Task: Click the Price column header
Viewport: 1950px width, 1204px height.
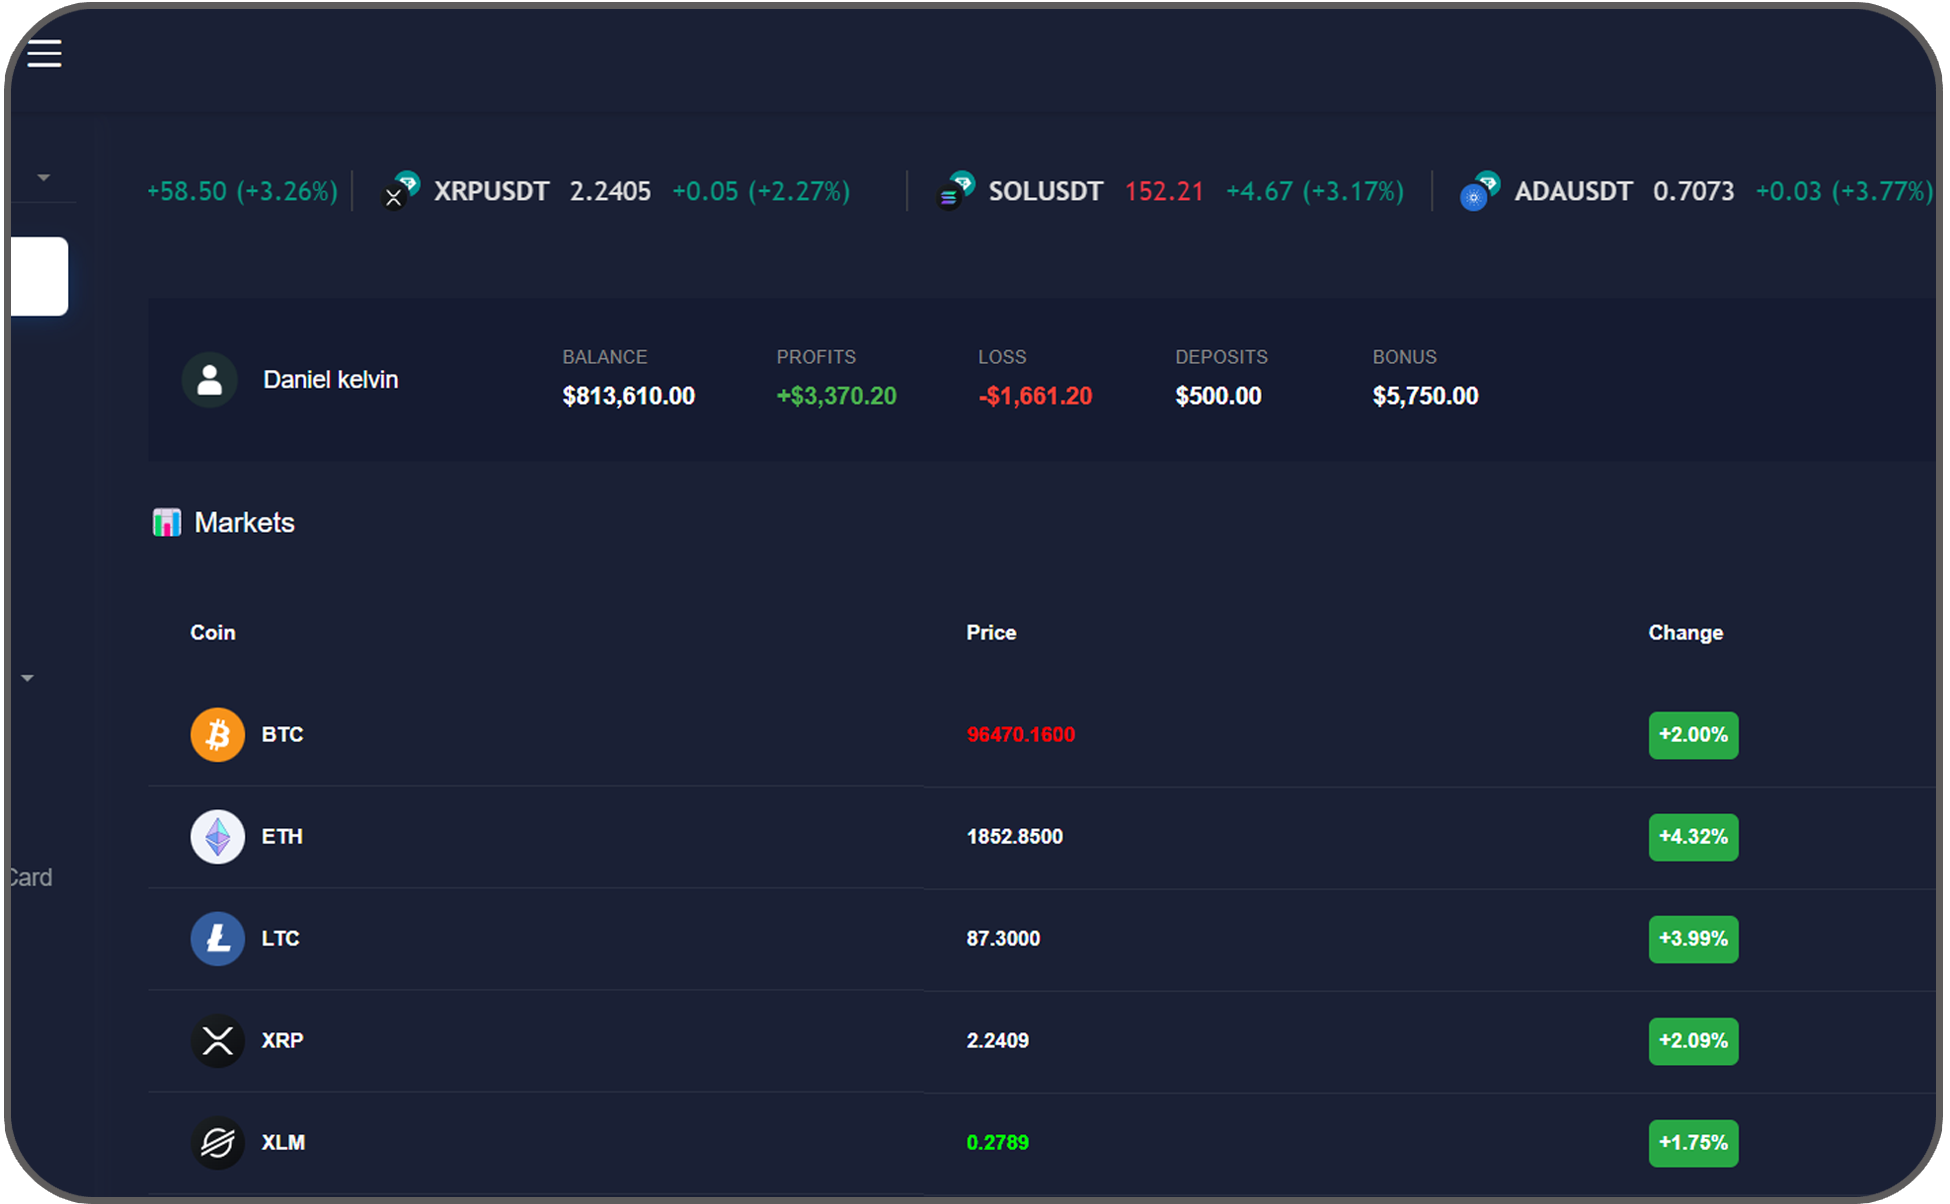Action: point(991,633)
